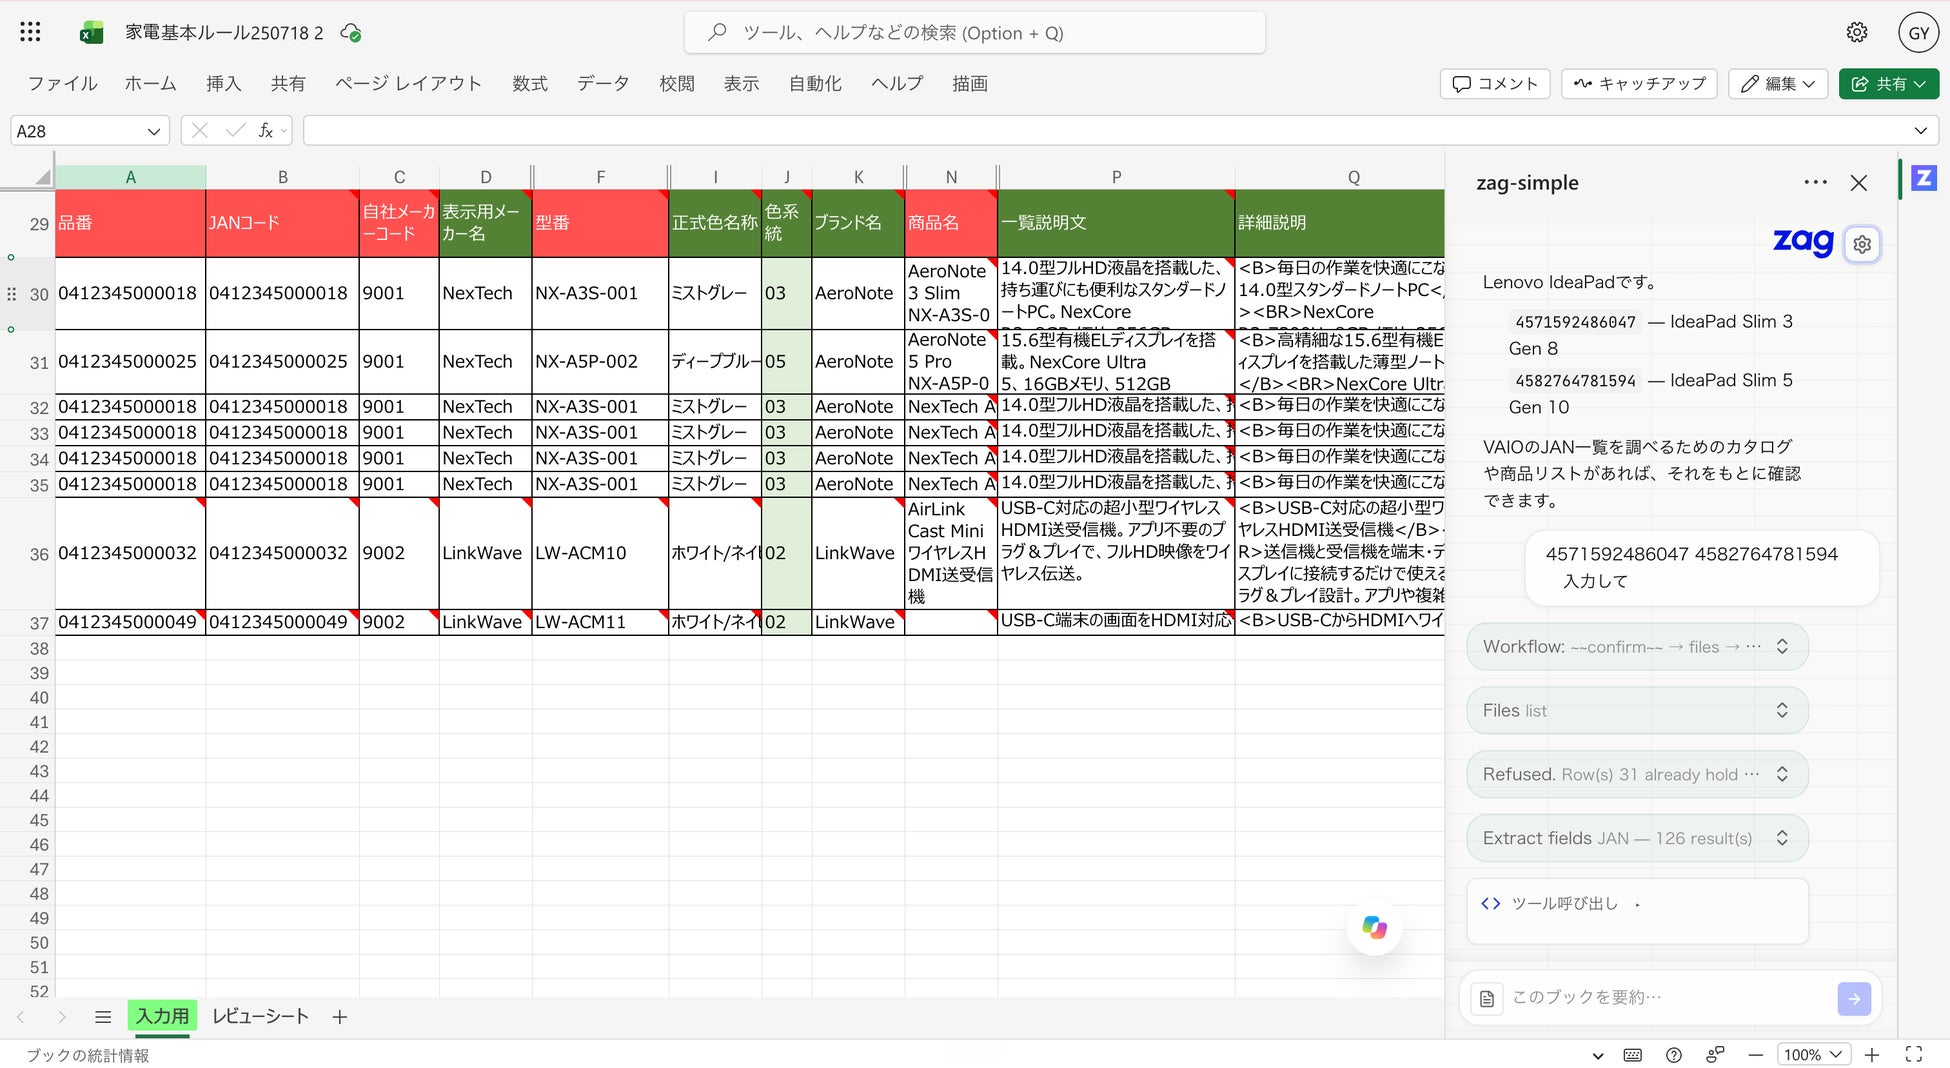The width and height of the screenshot is (1950, 1068).
Task: Open the Excel settings gear
Action: point(1857,33)
